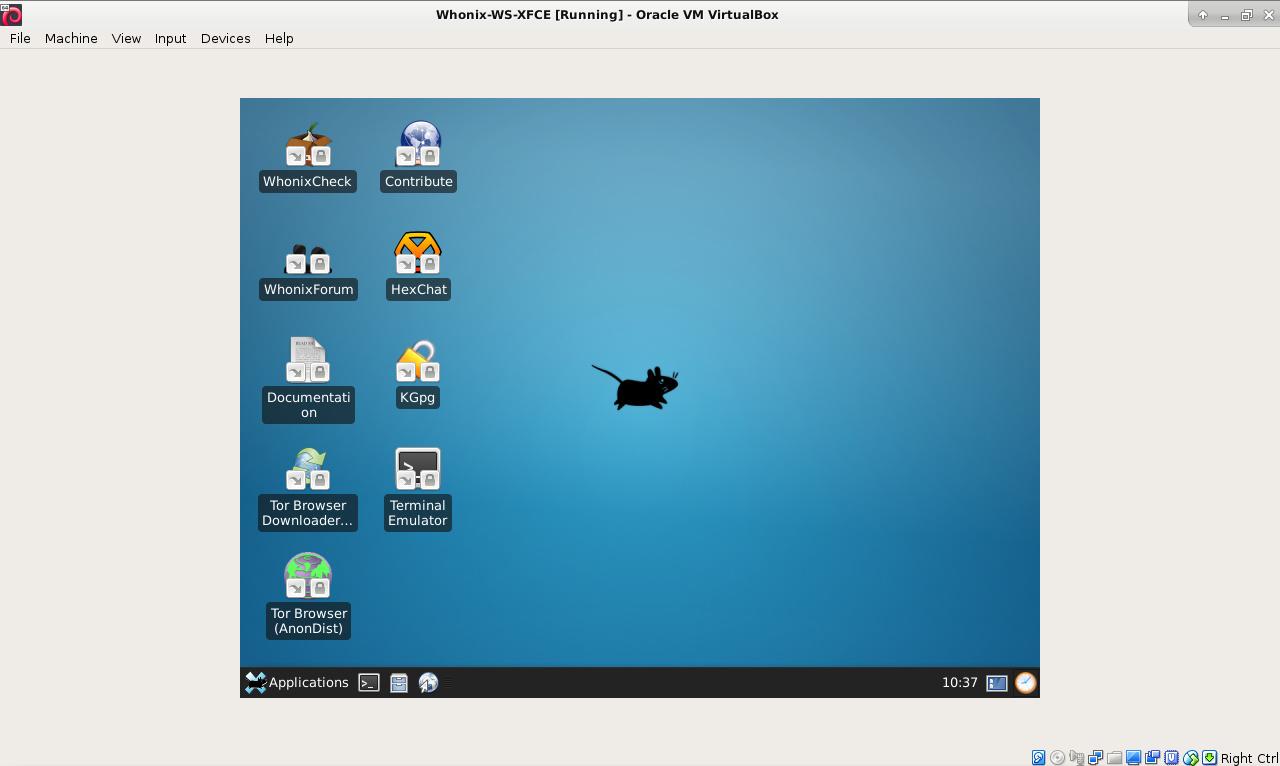Expand the View menu
Image resolution: width=1280 pixels, height=766 pixels.
click(x=126, y=38)
